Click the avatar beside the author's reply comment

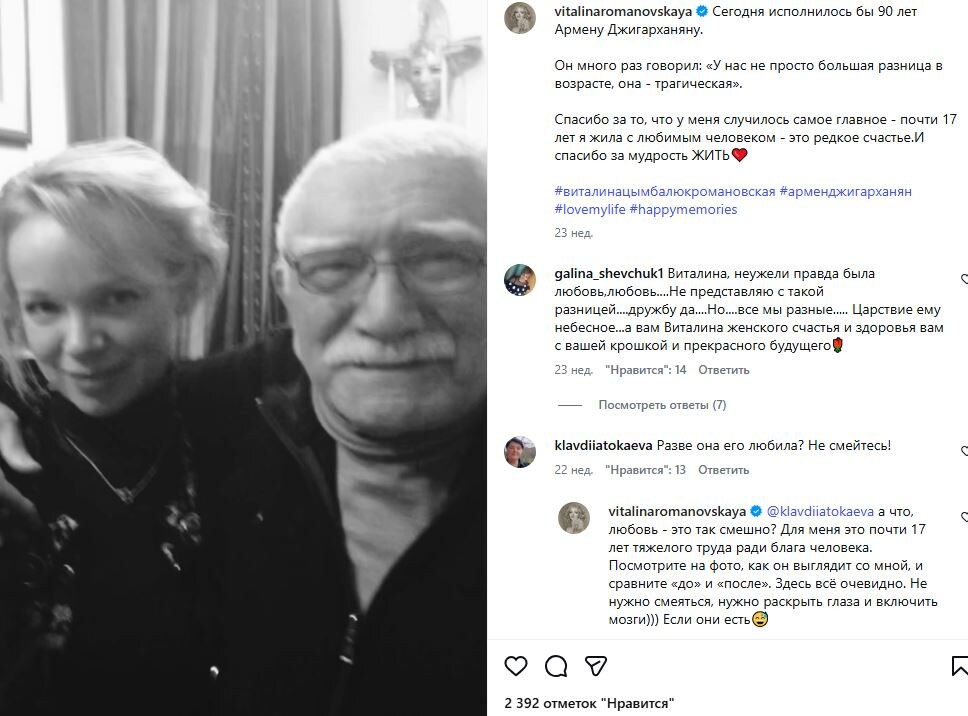click(x=574, y=518)
